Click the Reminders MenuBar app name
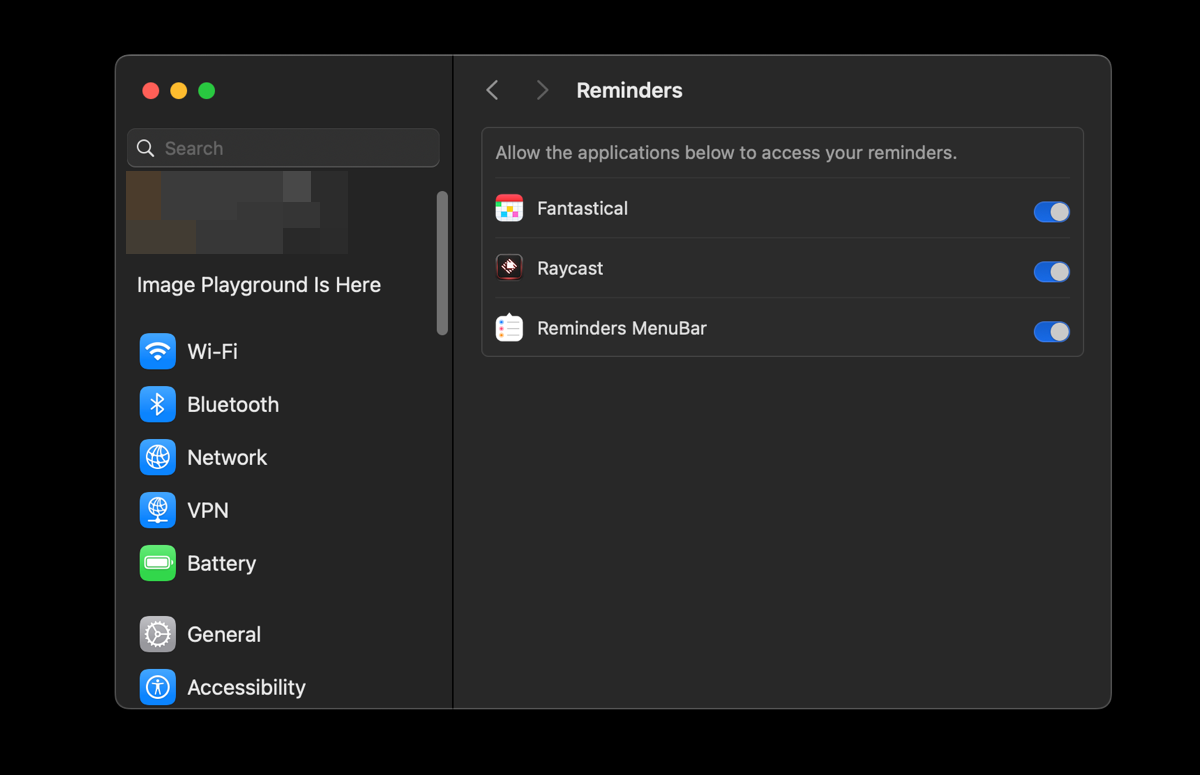 [x=622, y=328]
